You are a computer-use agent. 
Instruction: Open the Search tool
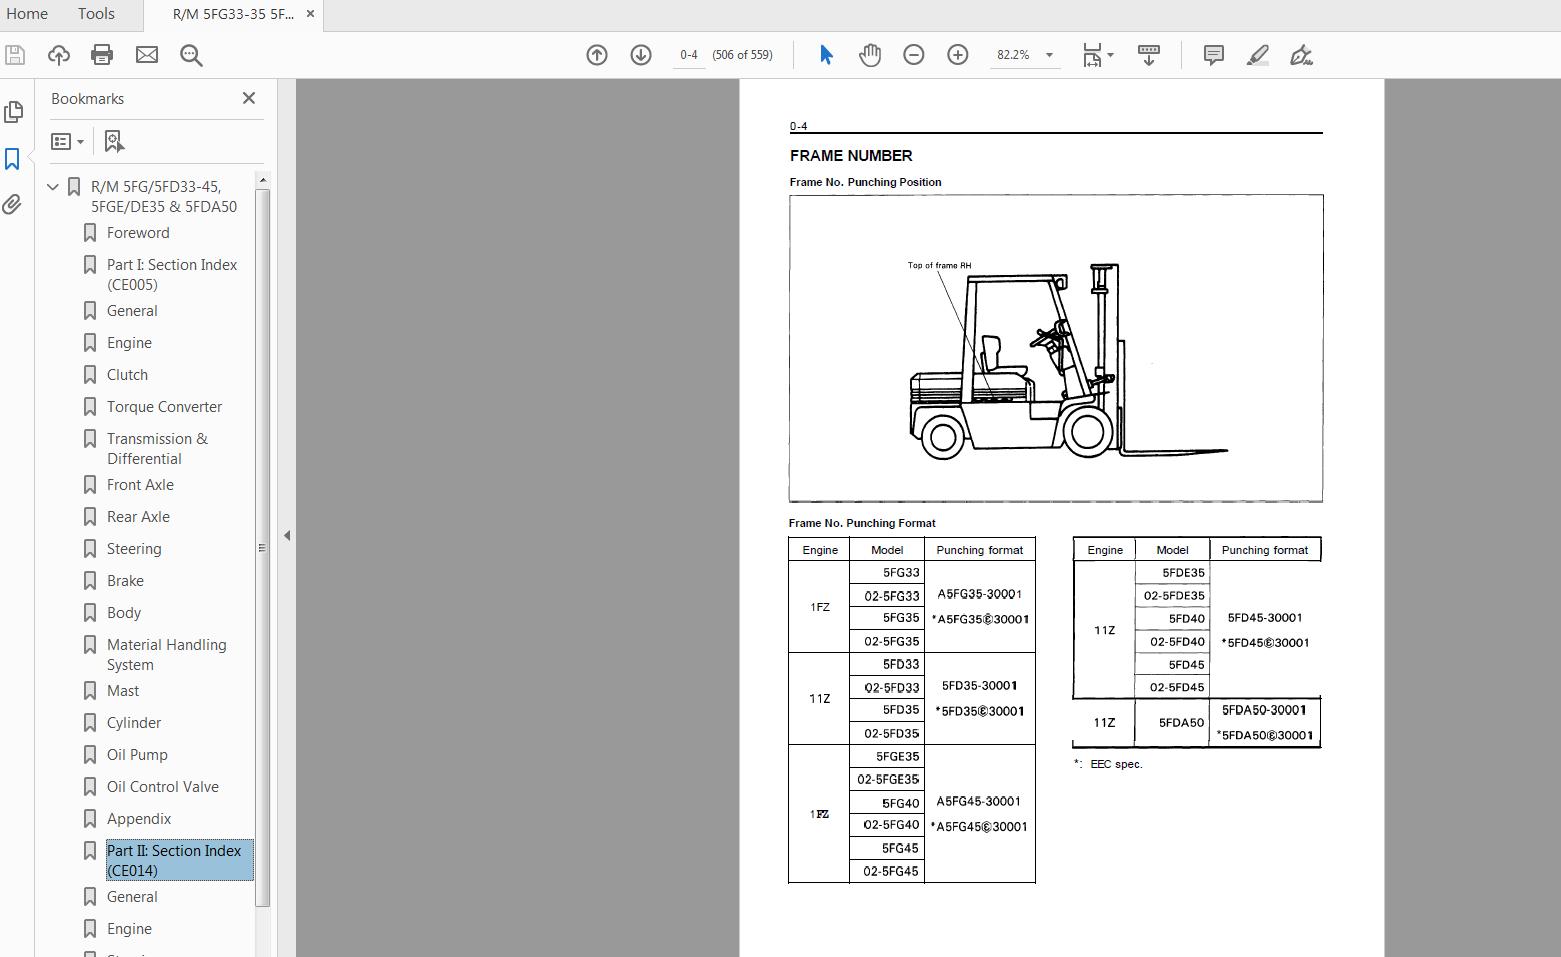(x=190, y=55)
